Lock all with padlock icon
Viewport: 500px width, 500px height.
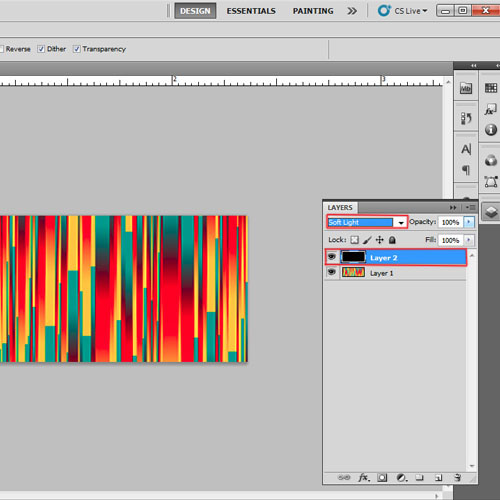(x=392, y=240)
